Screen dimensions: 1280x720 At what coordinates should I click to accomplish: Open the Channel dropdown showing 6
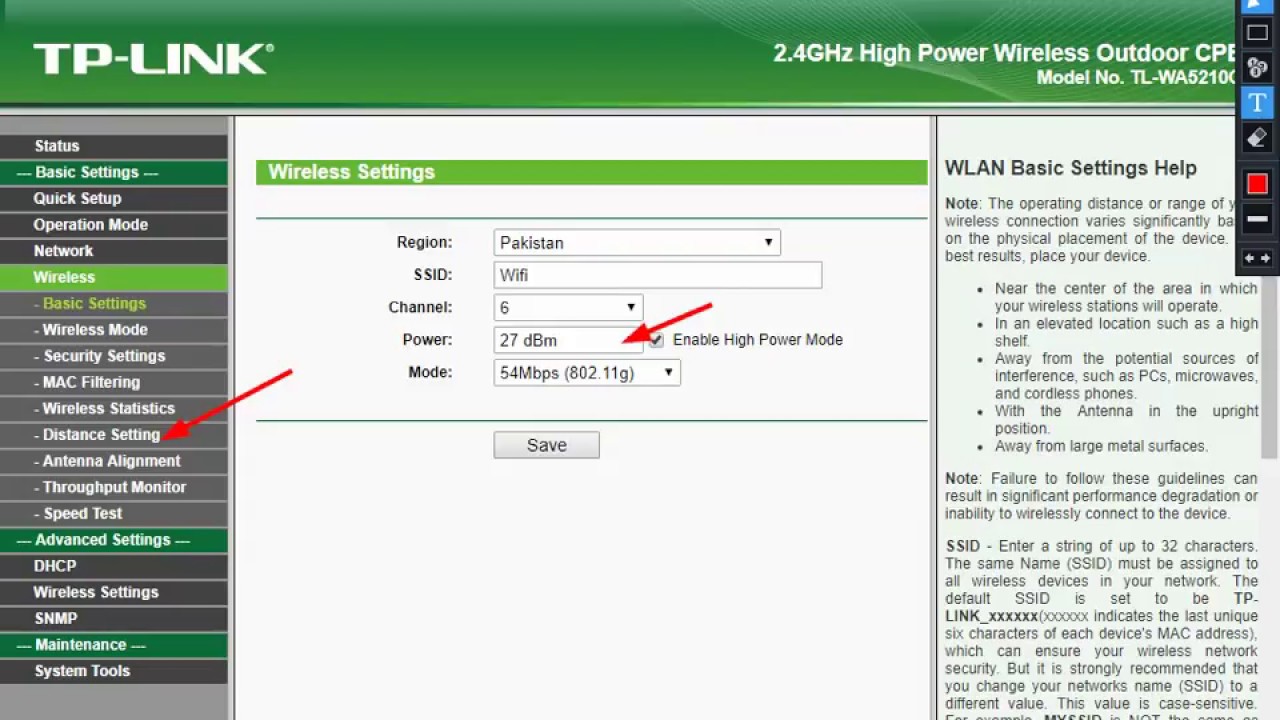pyautogui.click(x=568, y=307)
